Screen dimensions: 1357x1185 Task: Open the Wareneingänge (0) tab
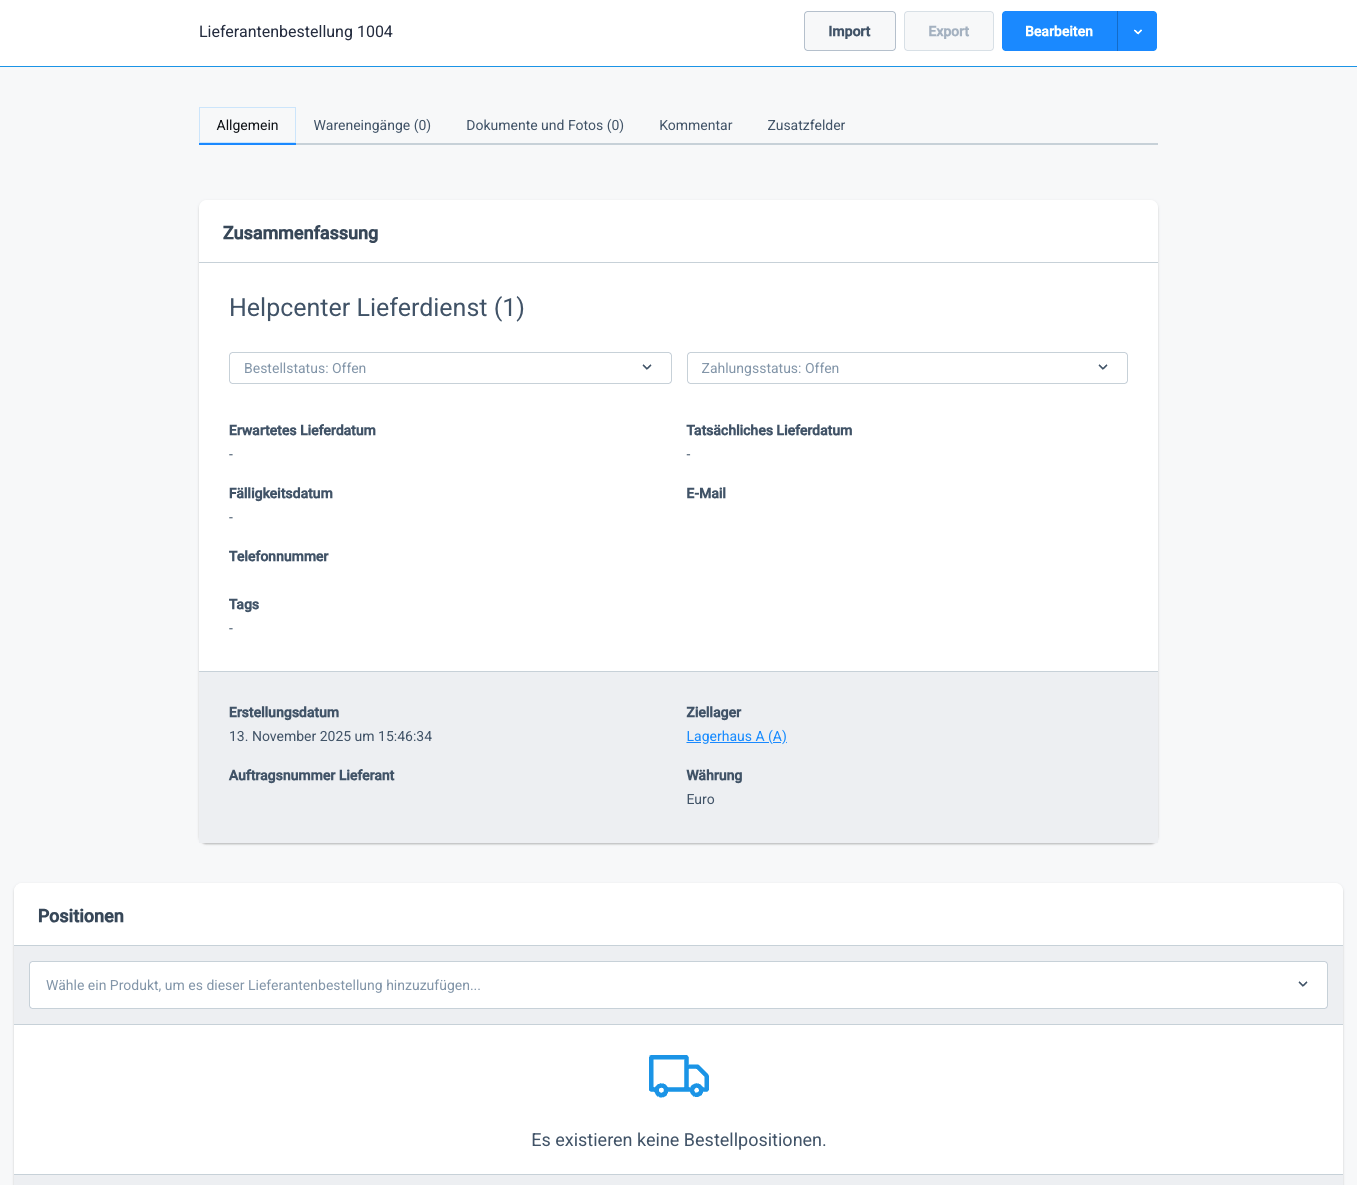tap(372, 125)
